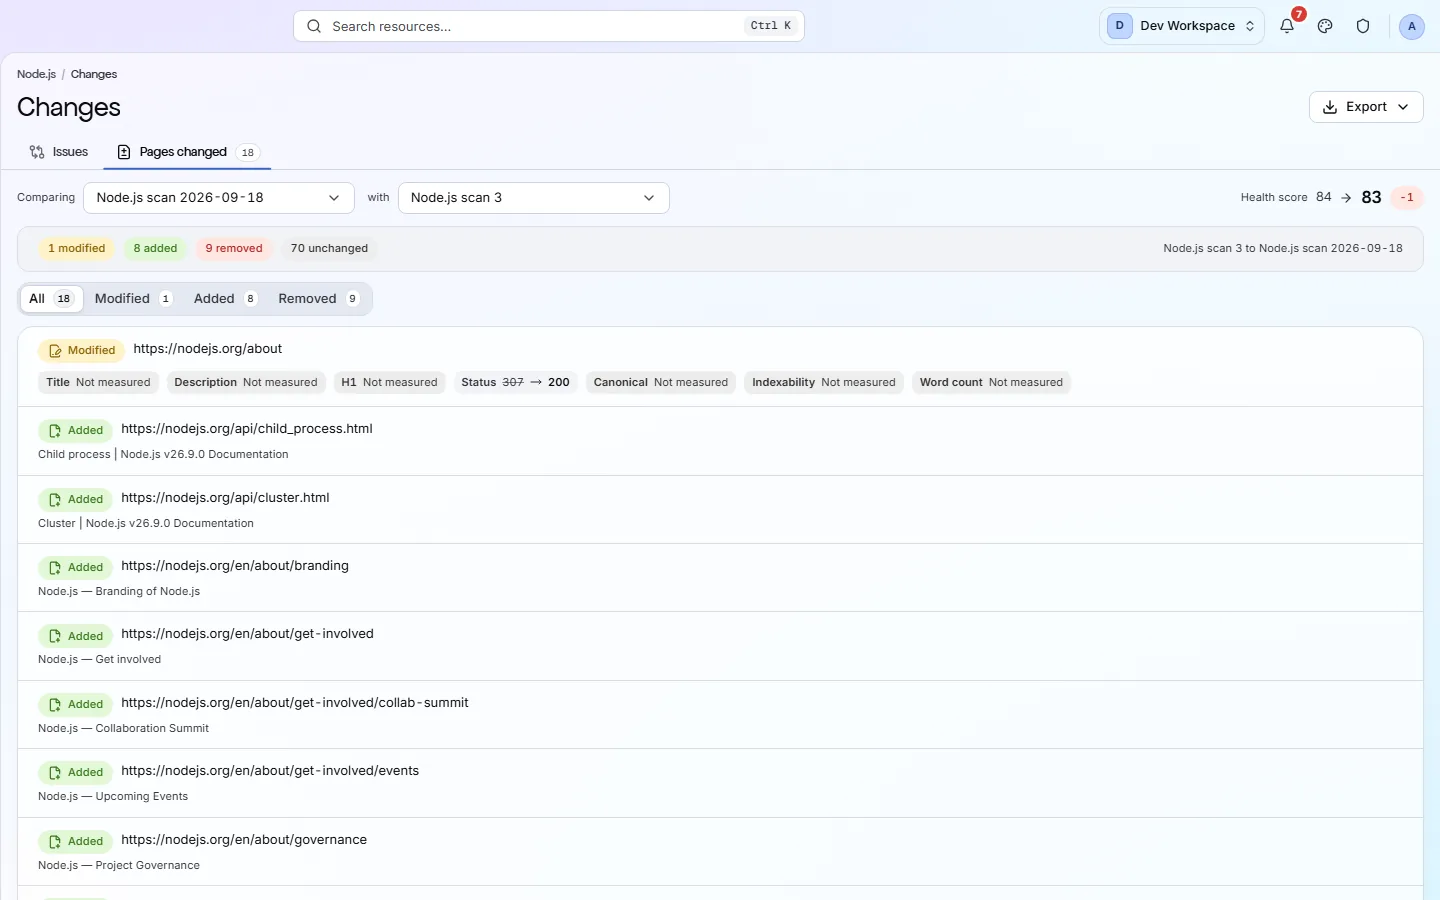
Task: Open the https://nodejs.org/about link
Action: (x=208, y=349)
